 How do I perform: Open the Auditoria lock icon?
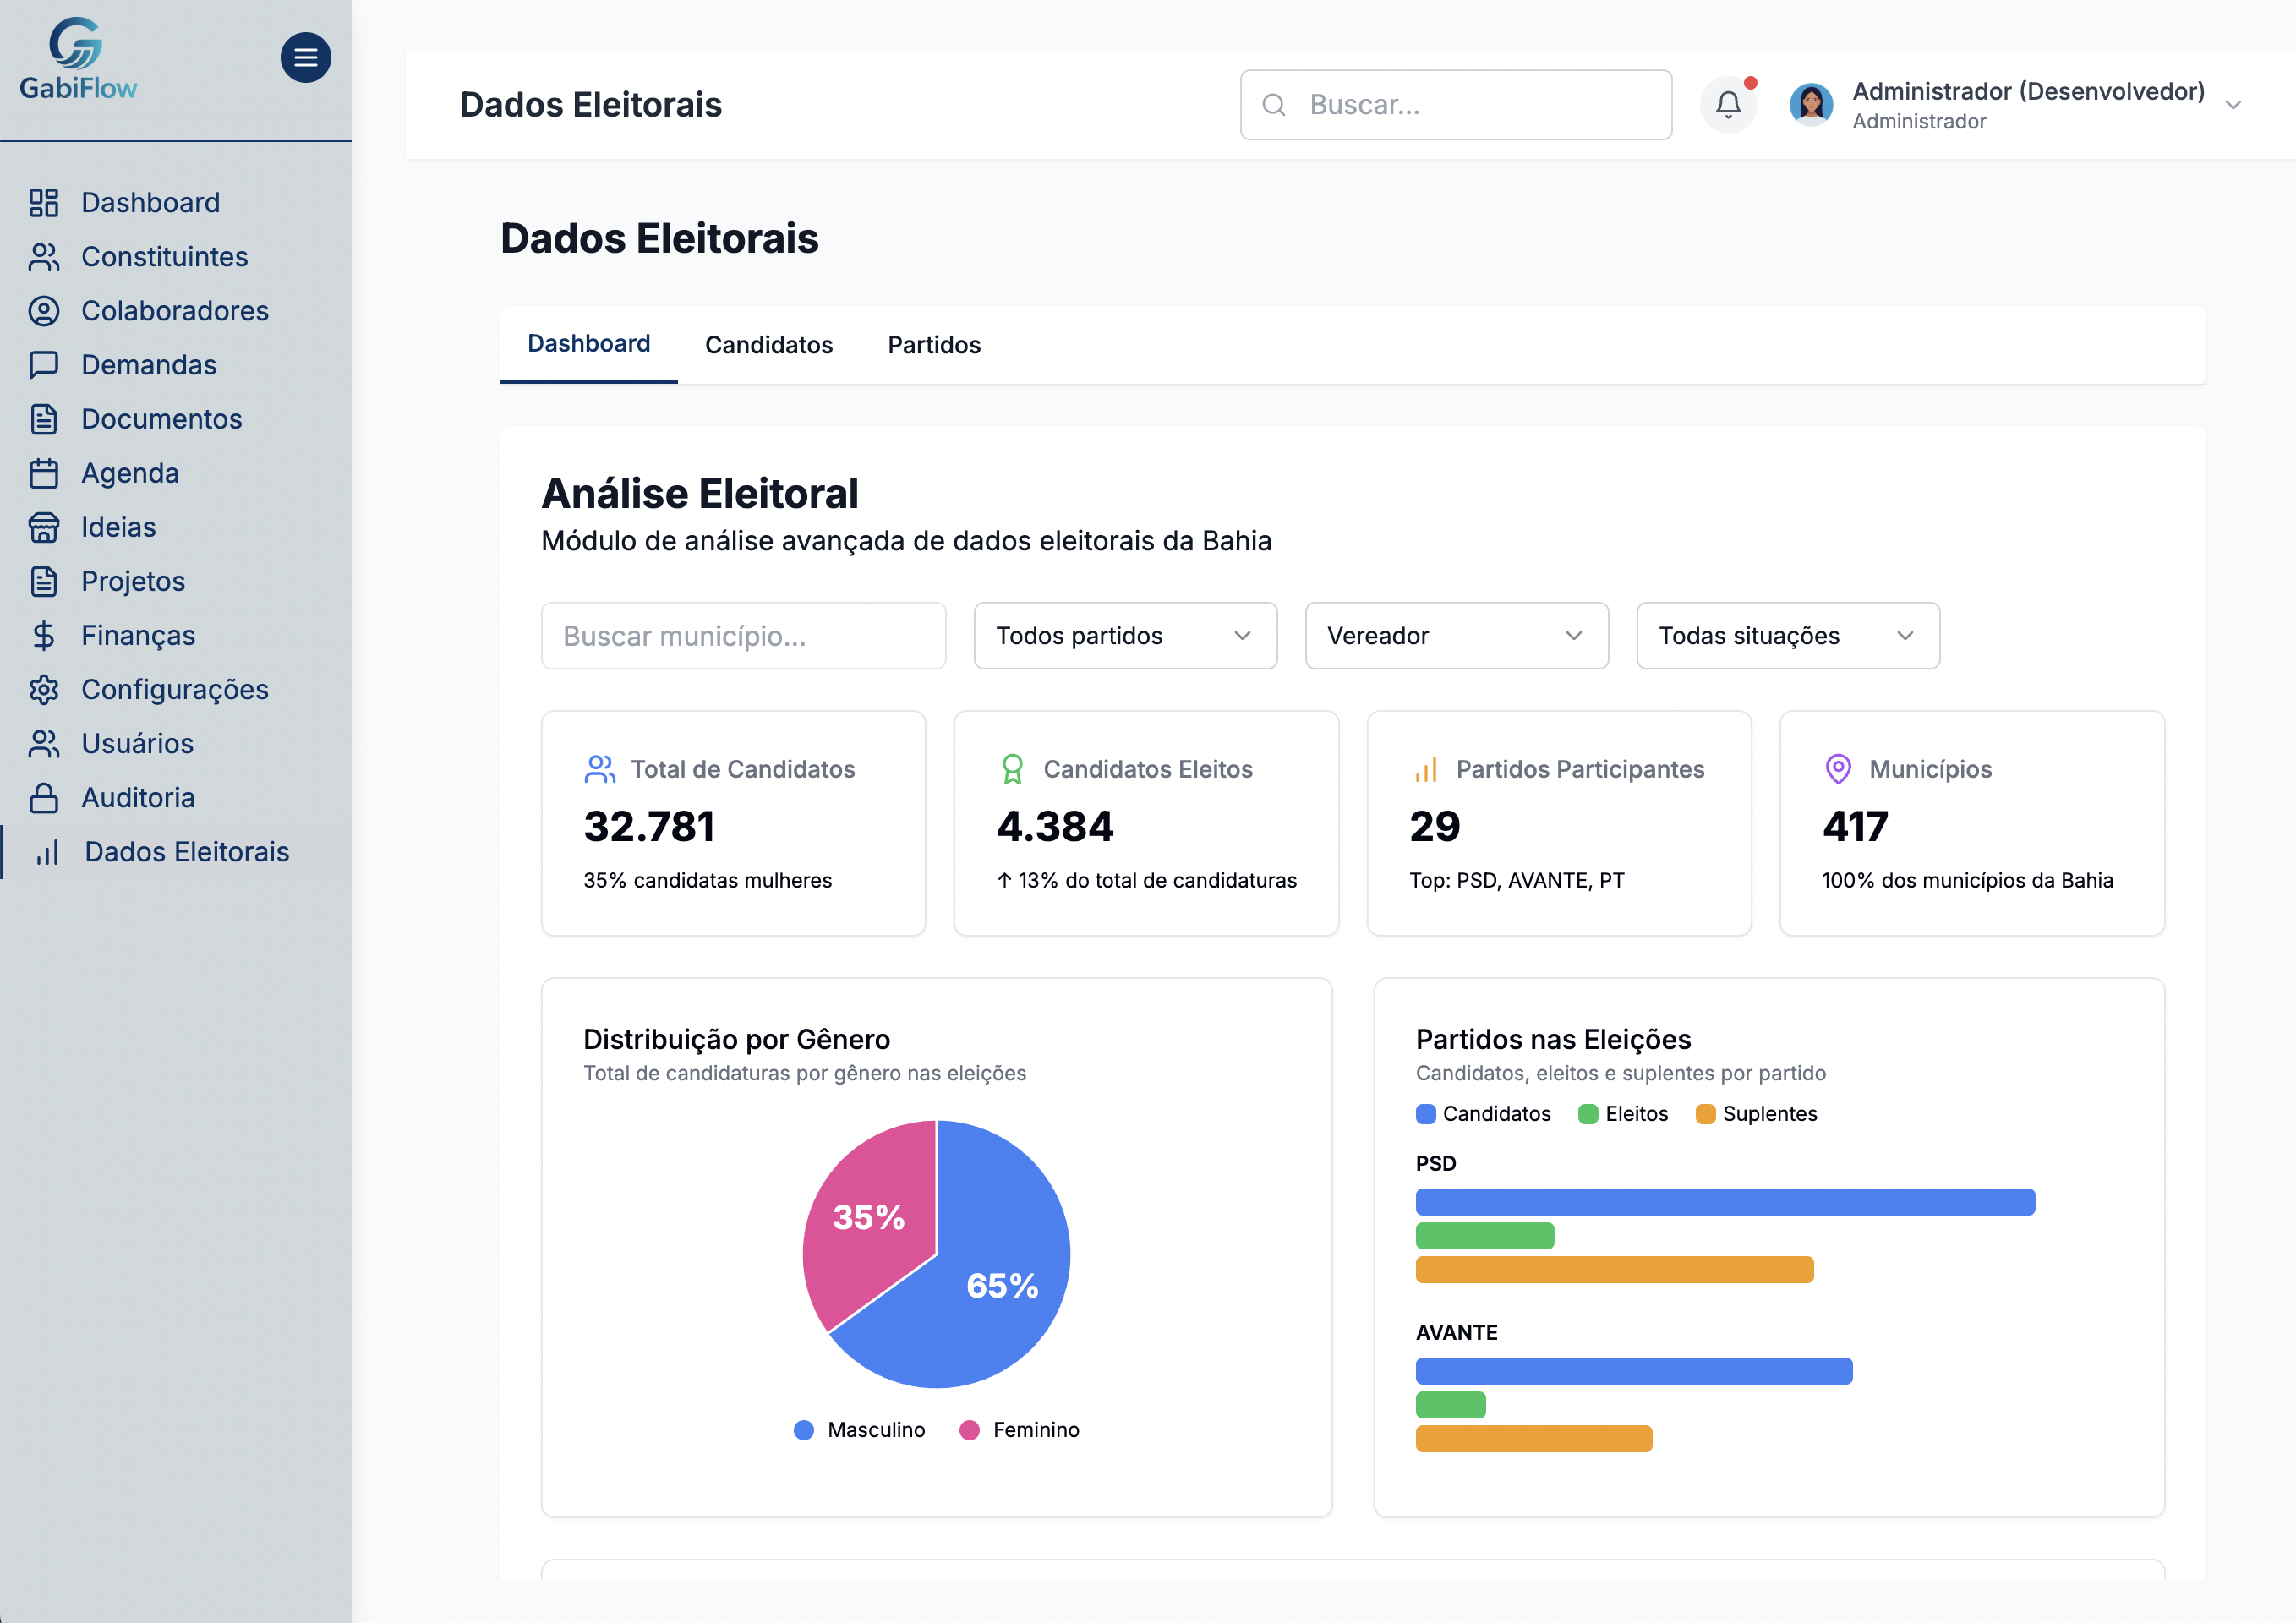[x=44, y=798]
